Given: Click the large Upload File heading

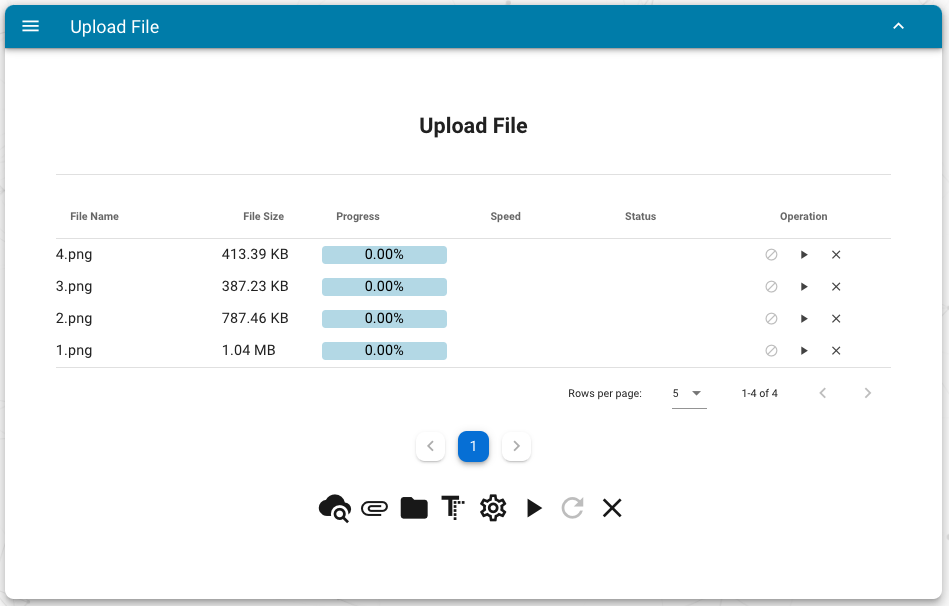Looking at the screenshot, I should click(473, 126).
